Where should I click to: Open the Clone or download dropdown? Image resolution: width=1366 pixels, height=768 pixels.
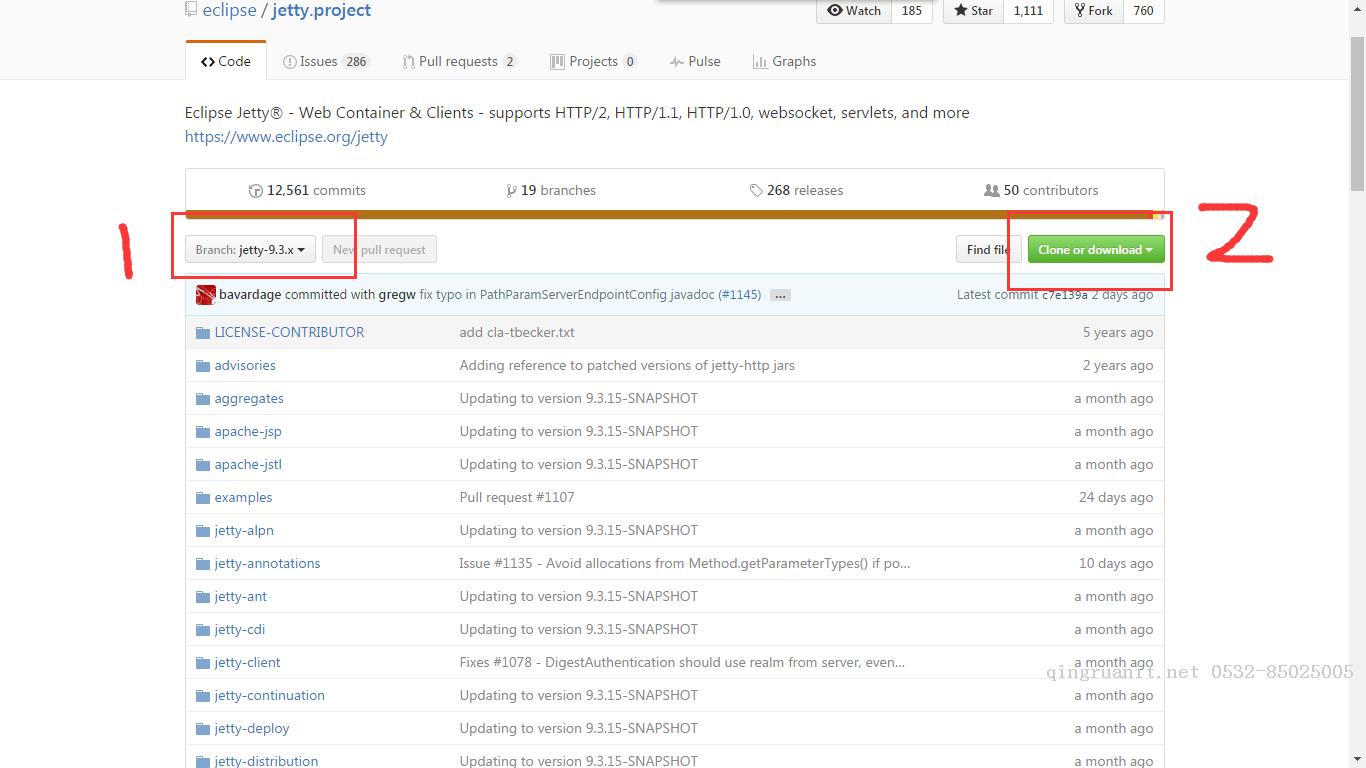(x=1096, y=250)
